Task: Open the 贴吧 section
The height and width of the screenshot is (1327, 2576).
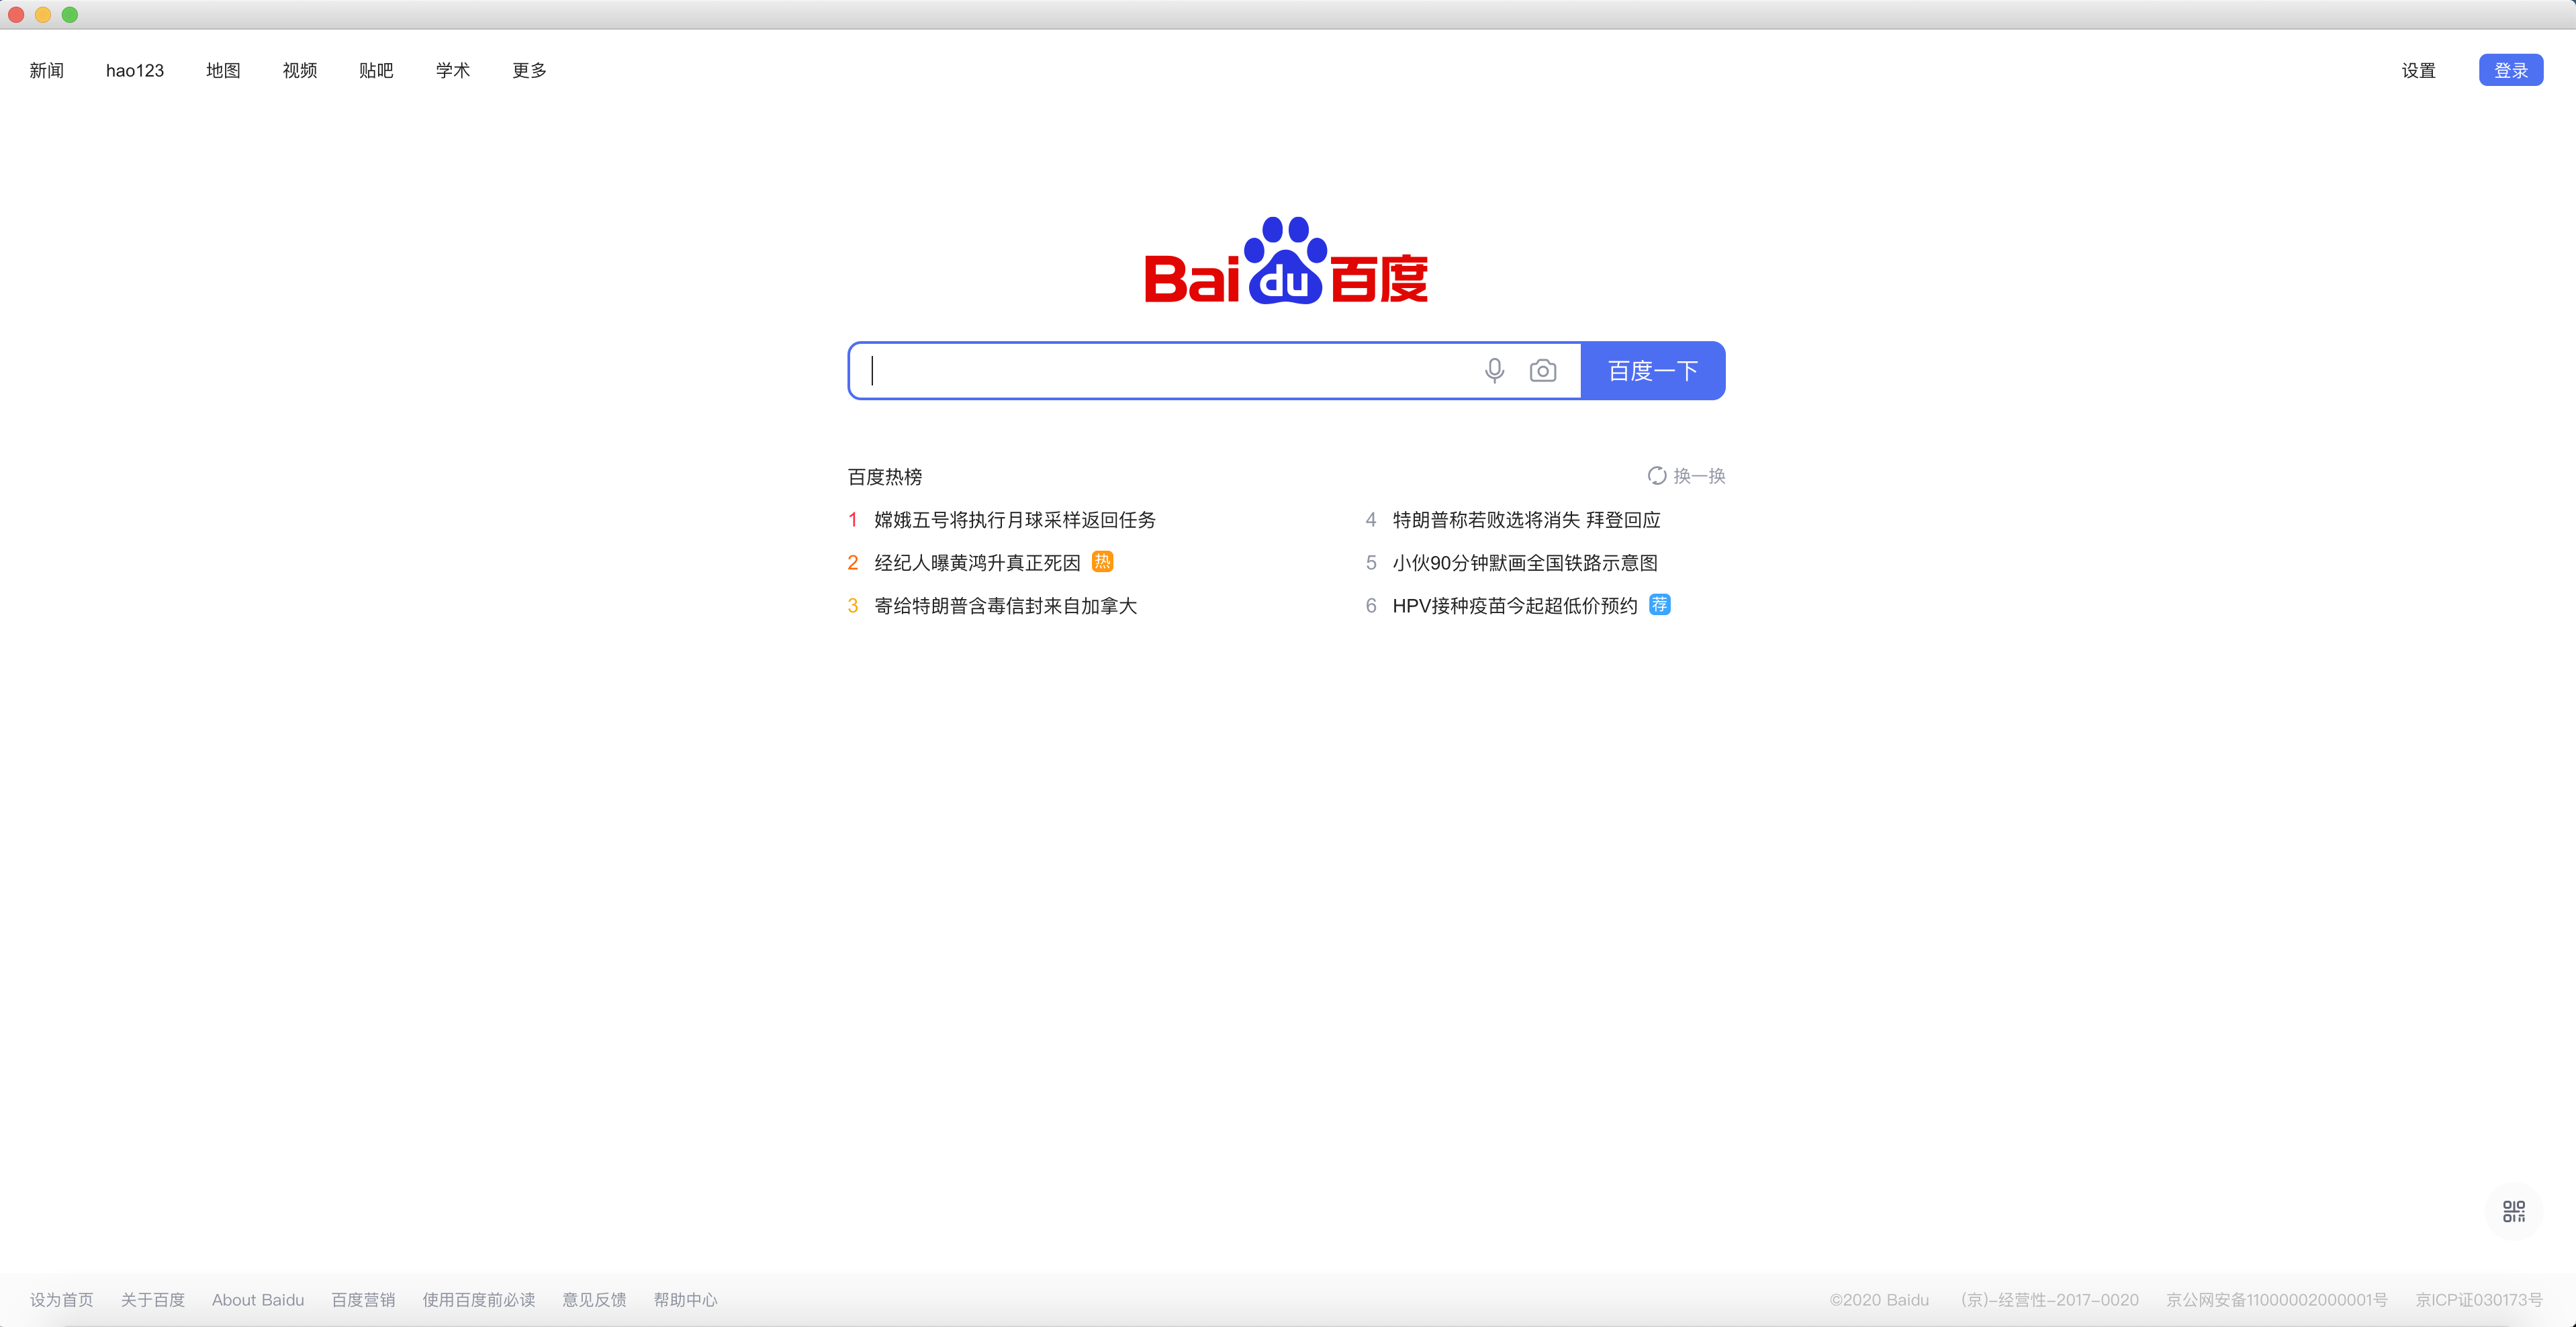Action: click(x=376, y=70)
